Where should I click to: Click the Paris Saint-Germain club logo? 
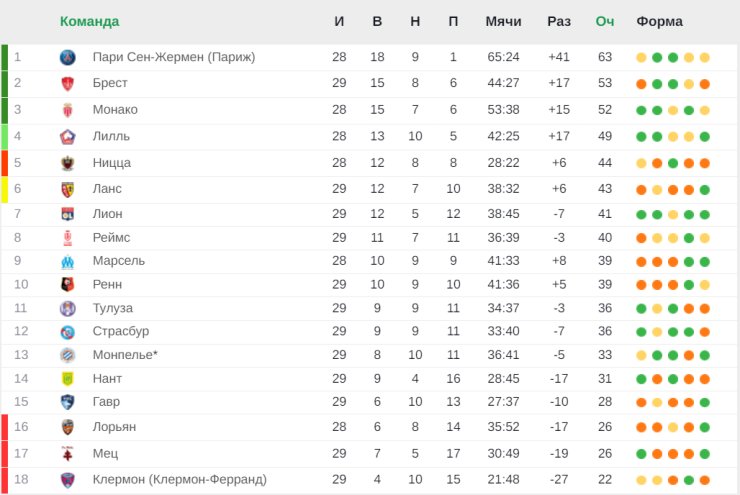click(x=67, y=58)
